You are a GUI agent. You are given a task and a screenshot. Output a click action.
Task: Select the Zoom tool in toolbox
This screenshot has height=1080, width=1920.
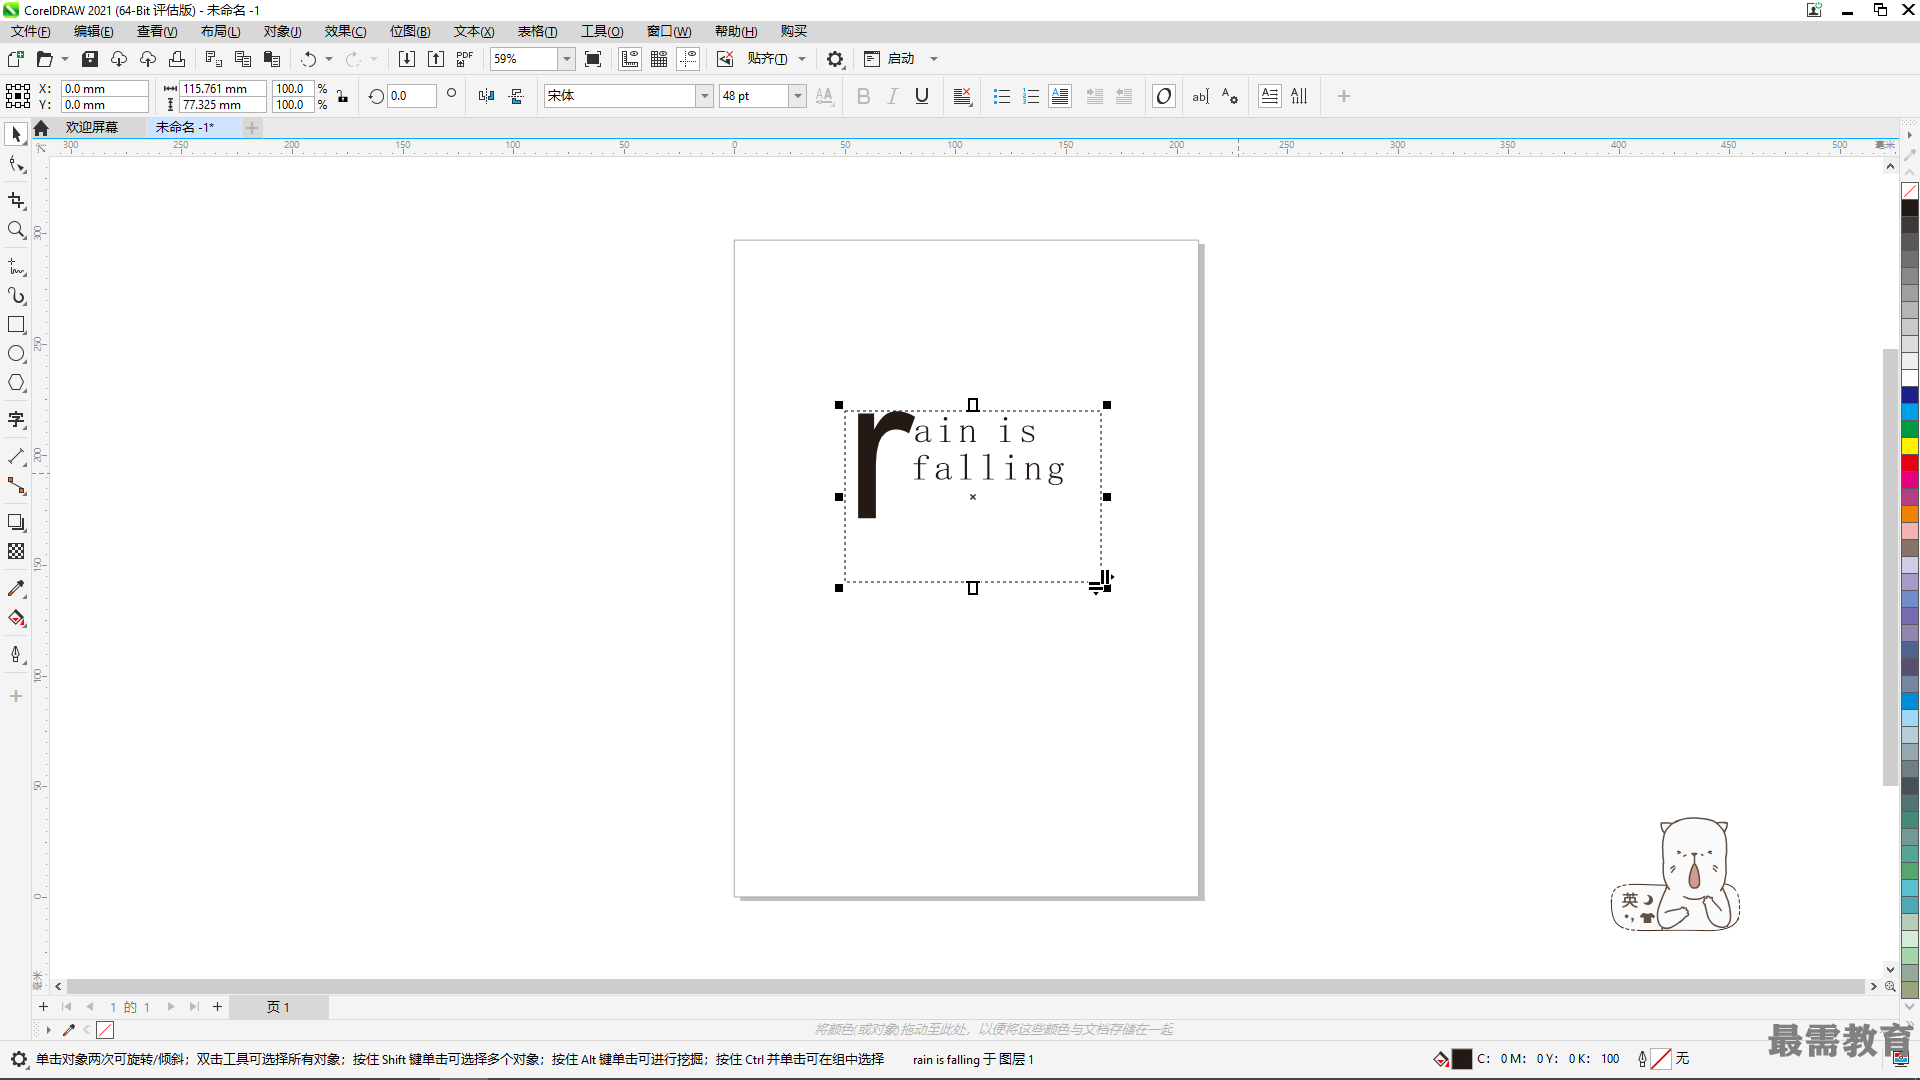16,230
